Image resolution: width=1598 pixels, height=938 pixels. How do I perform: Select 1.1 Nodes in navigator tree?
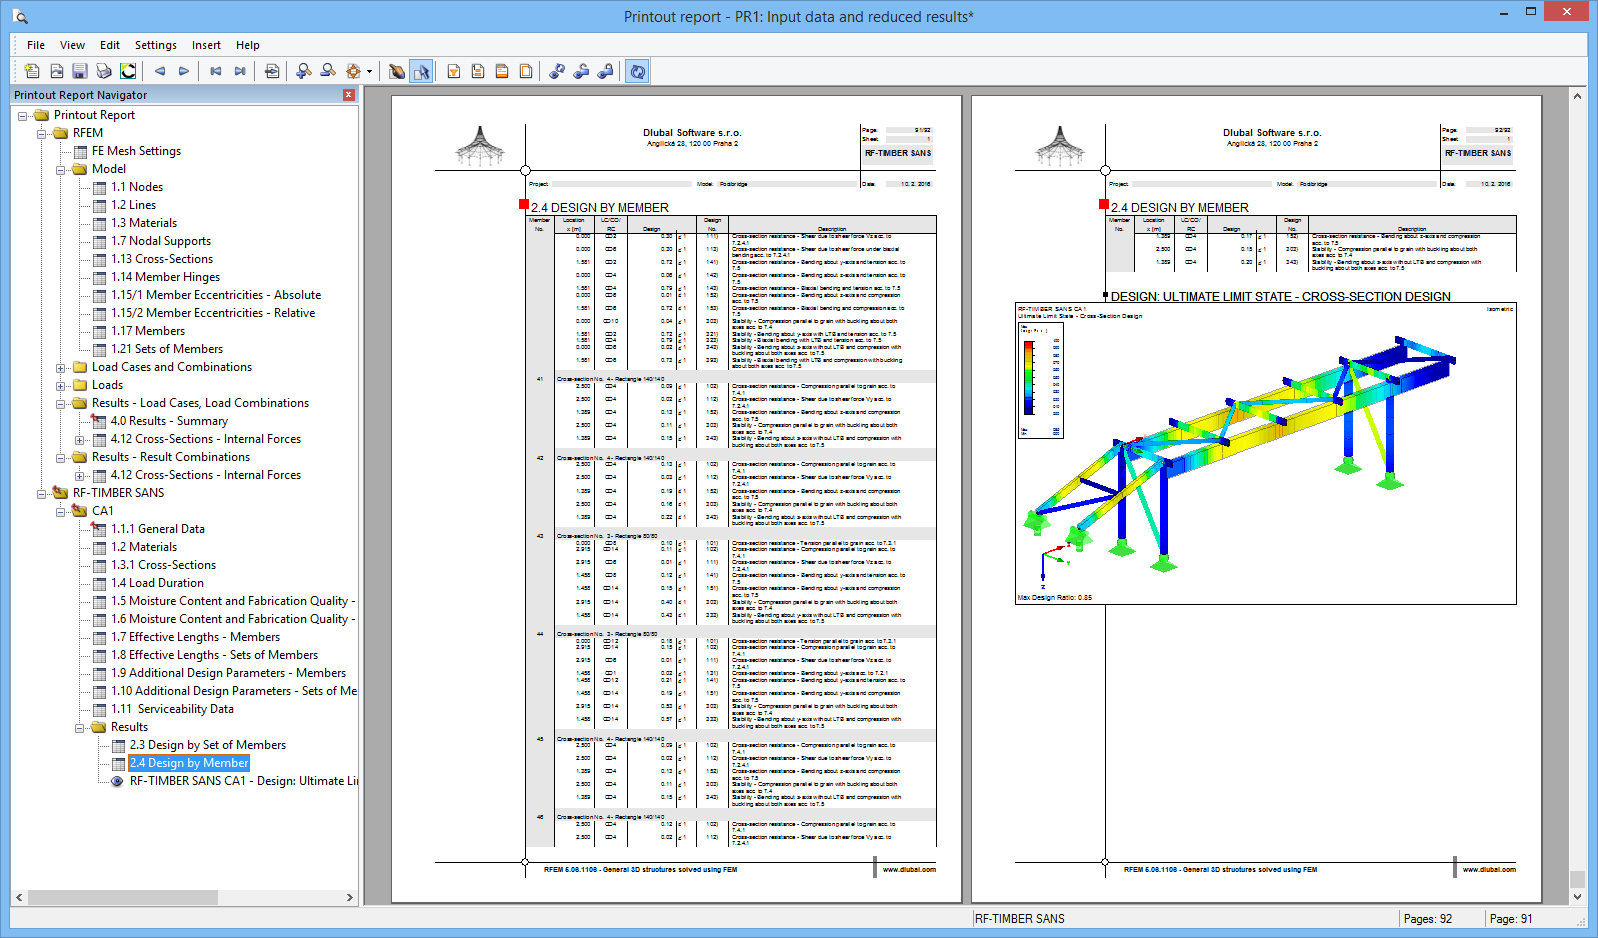click(x=136, y=187)
